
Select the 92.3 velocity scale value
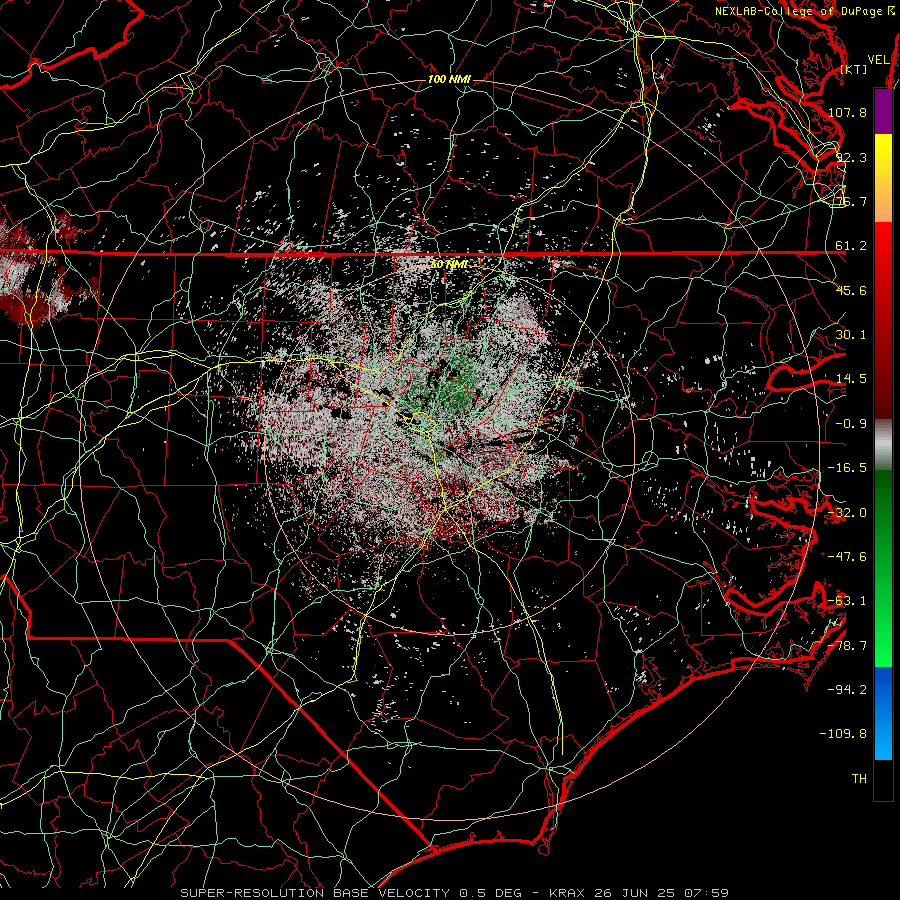[851, 157]
